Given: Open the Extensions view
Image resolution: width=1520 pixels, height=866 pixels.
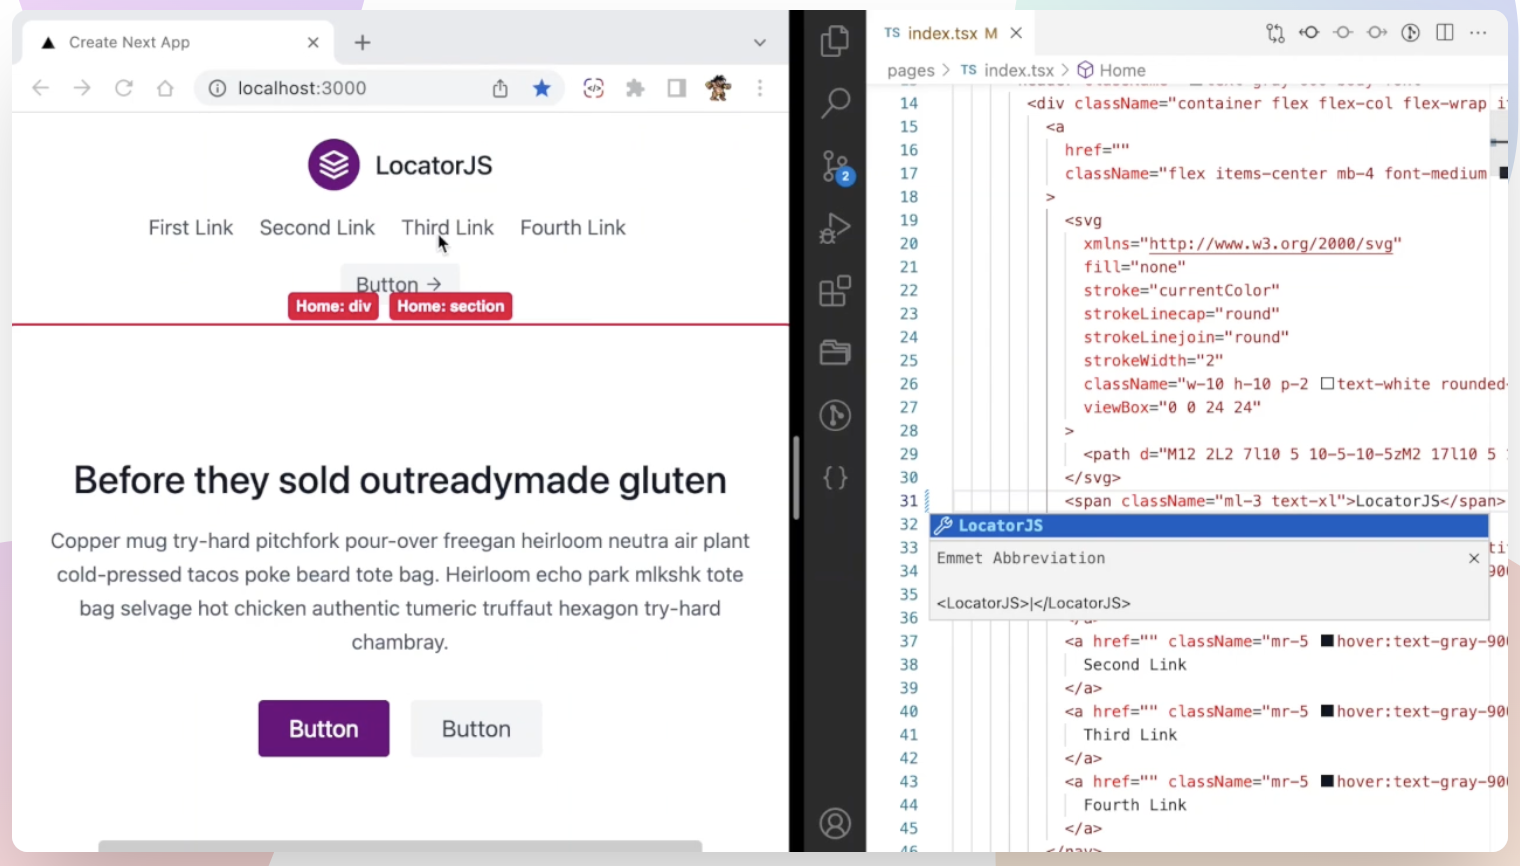Looking at the screenshot, I should click(x=835, y=291).
